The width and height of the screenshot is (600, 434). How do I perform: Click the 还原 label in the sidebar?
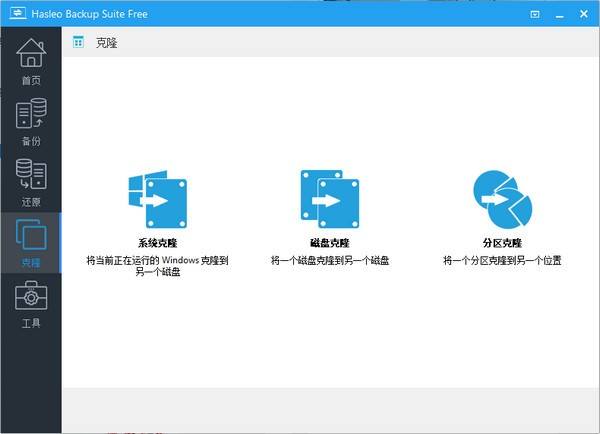[31, 201]
